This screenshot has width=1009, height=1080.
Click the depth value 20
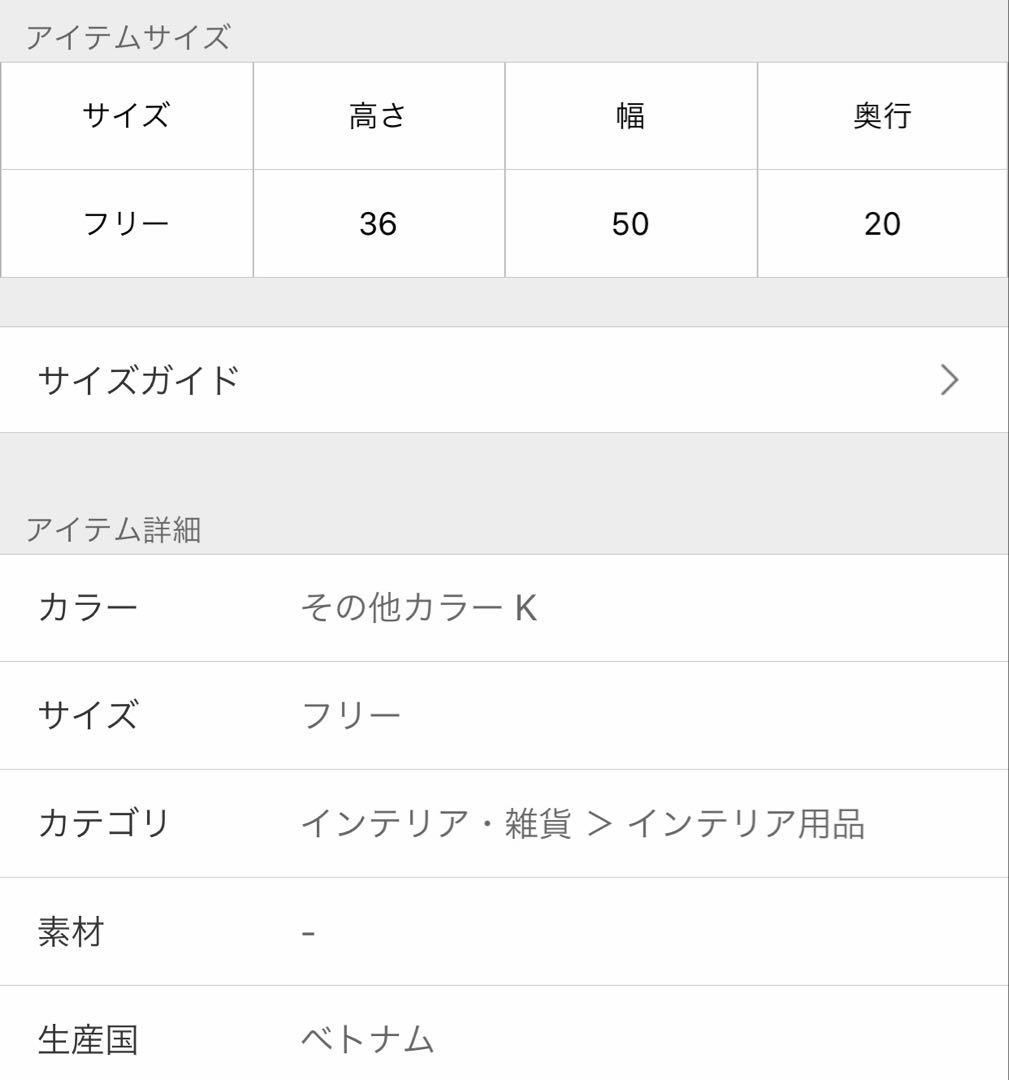tap(882, 223)
